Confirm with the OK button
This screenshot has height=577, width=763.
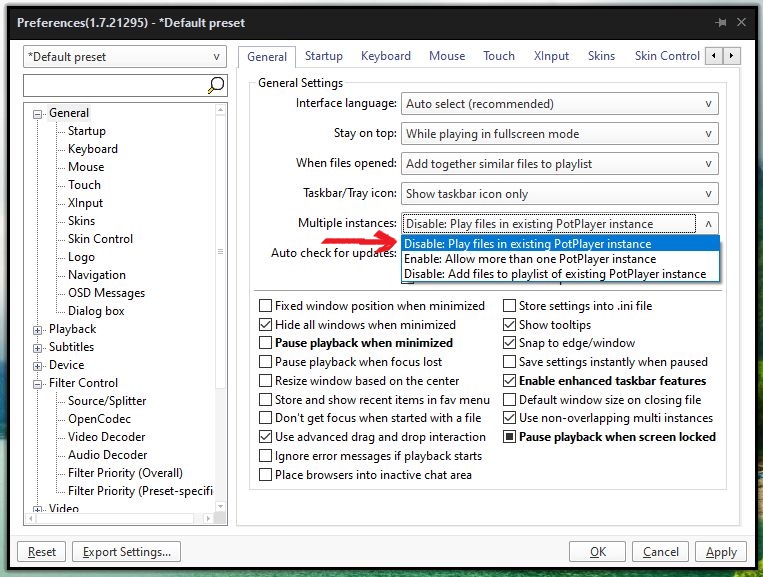click(x=598, y=552)
